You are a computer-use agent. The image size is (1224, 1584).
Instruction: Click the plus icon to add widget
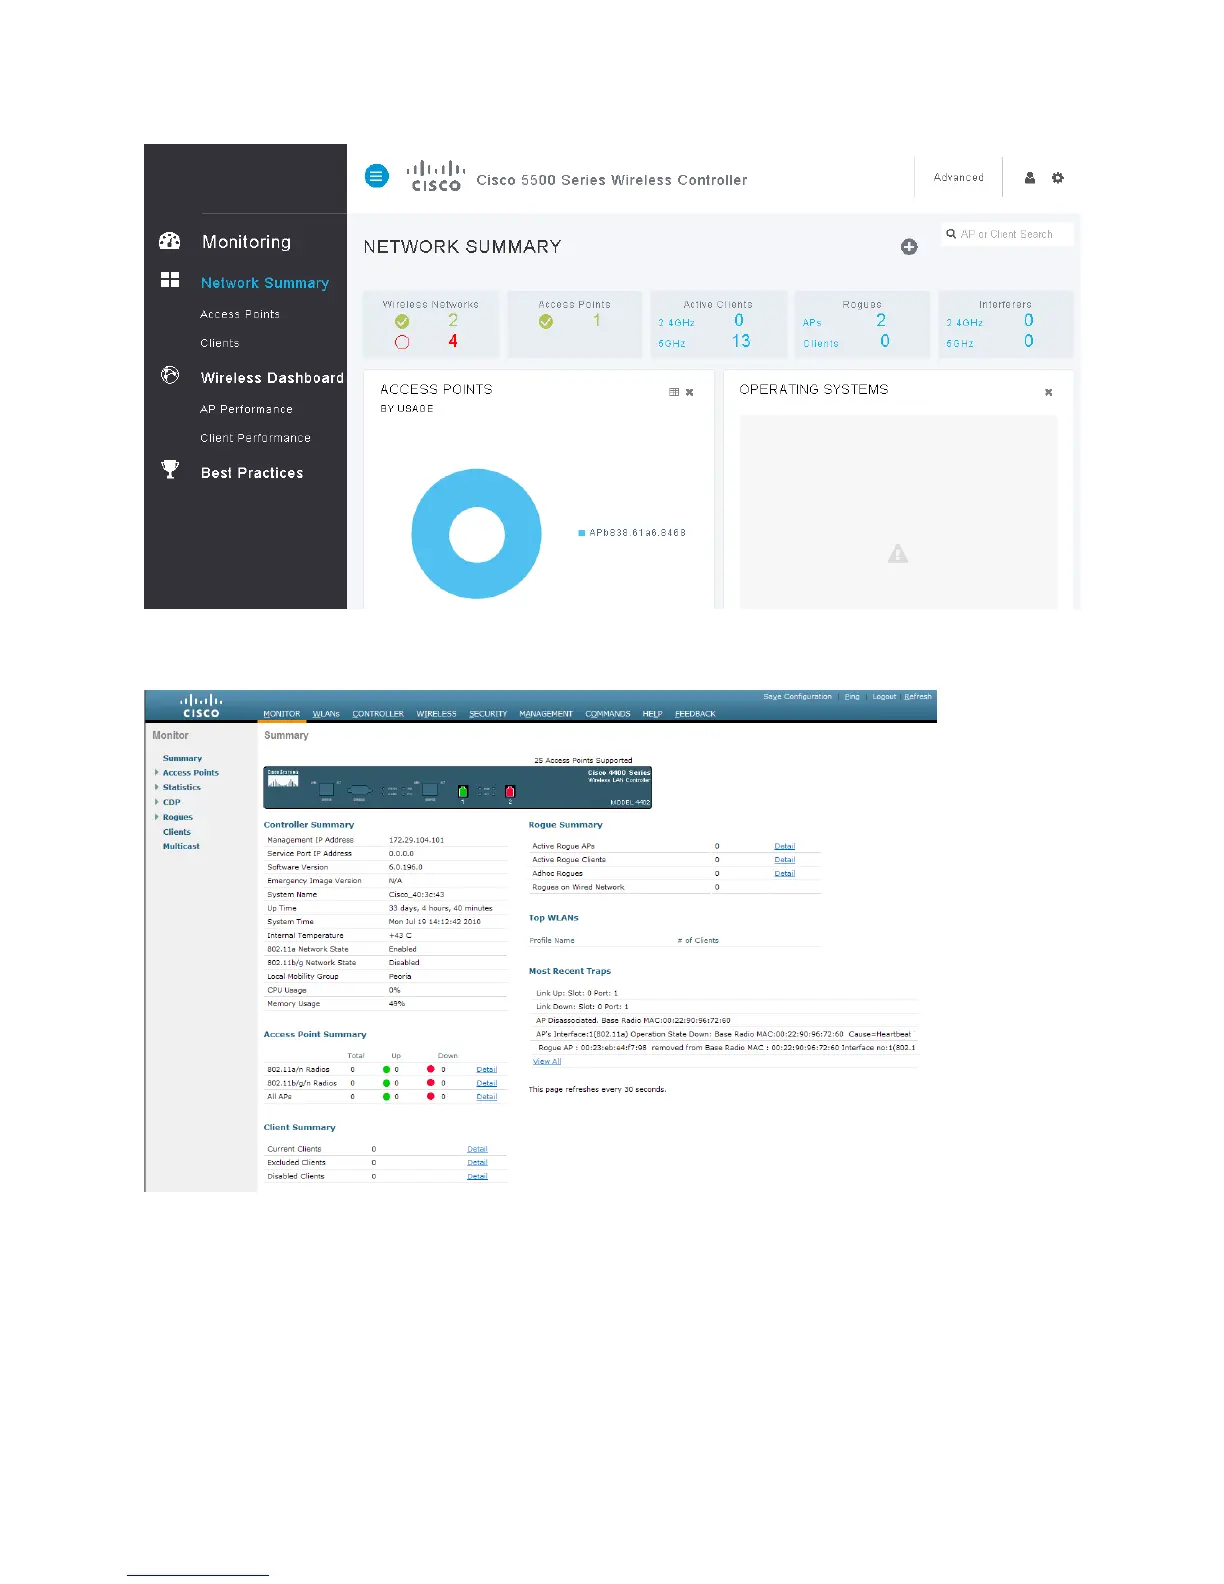pos(909,247)
